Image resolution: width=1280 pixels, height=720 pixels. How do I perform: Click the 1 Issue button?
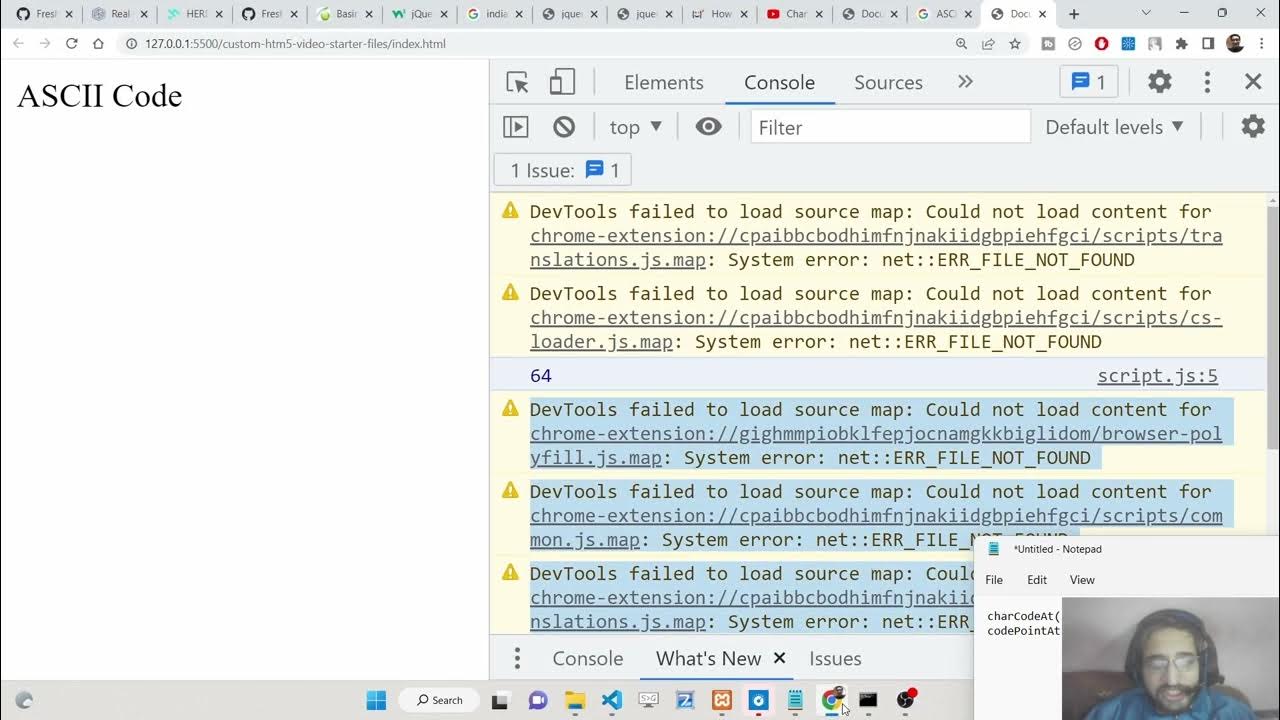pyautogui.click(x=563, y=170)
